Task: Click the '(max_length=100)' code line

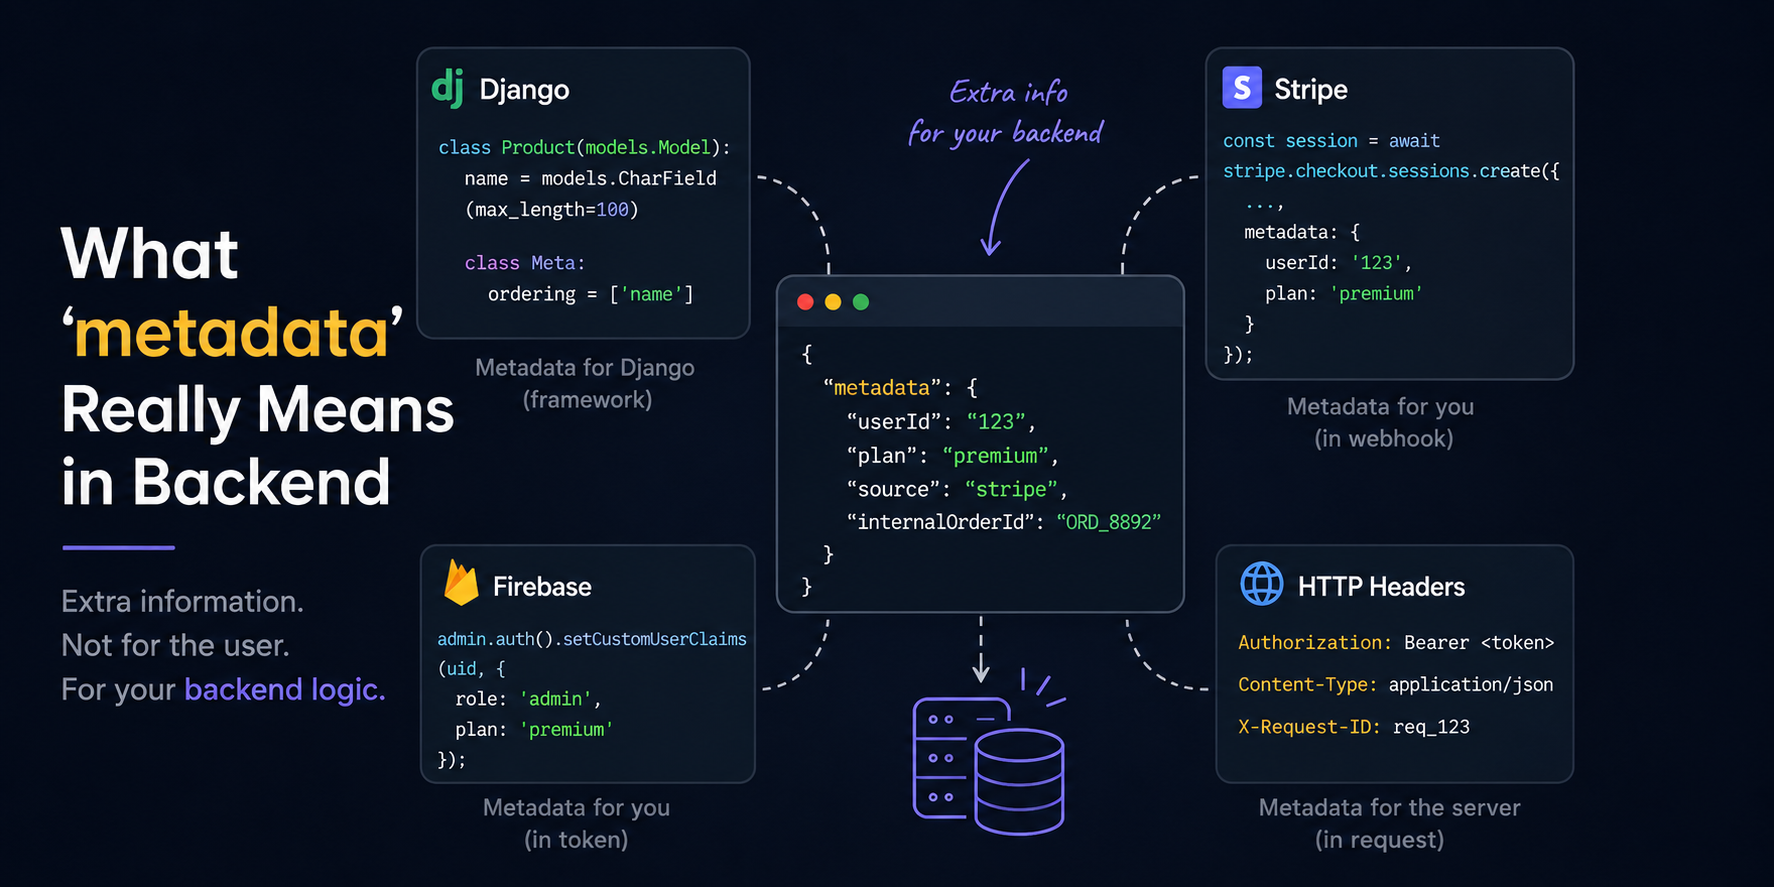Action: (551, 210)
